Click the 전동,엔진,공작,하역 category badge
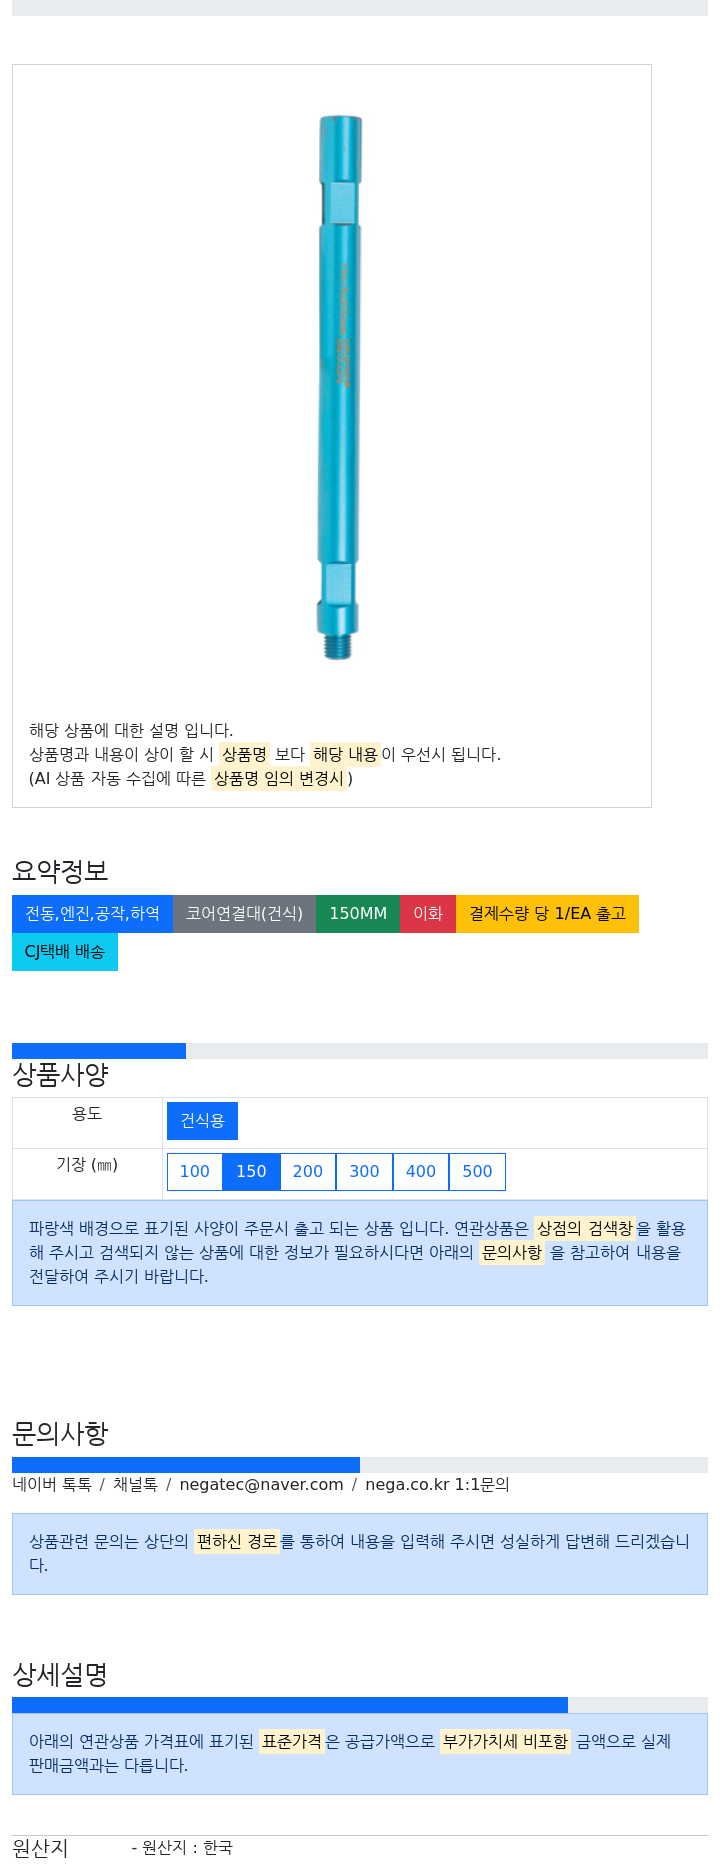This screenshot has height=1868, width=720. click(x=92, y=914)
